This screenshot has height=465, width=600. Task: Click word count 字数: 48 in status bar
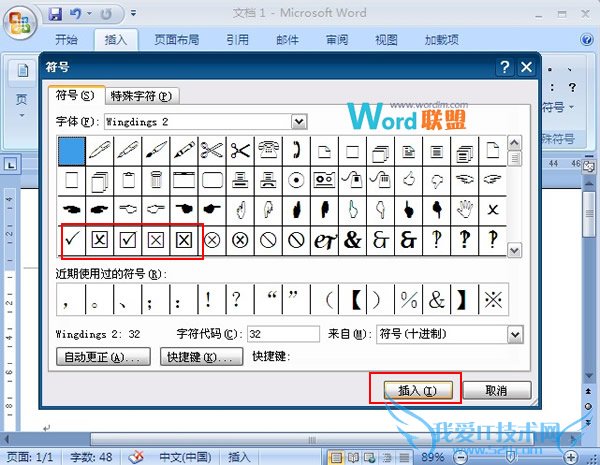coord(91,457)
